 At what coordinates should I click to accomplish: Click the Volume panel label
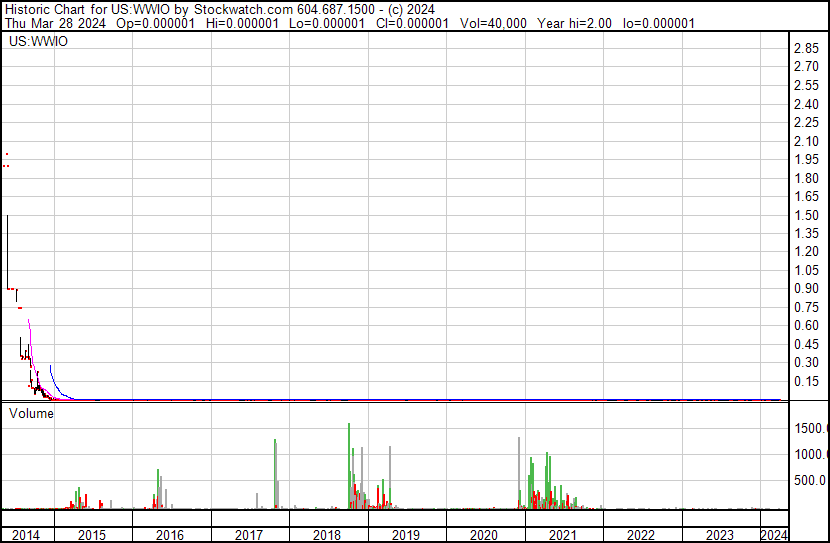pyautogui.click(x=31, y=413)
